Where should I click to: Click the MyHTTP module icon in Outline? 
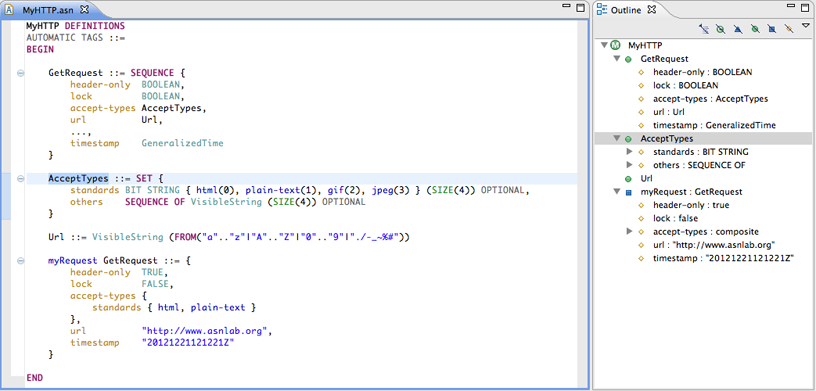pyautogui.click(x=616, y=45)
